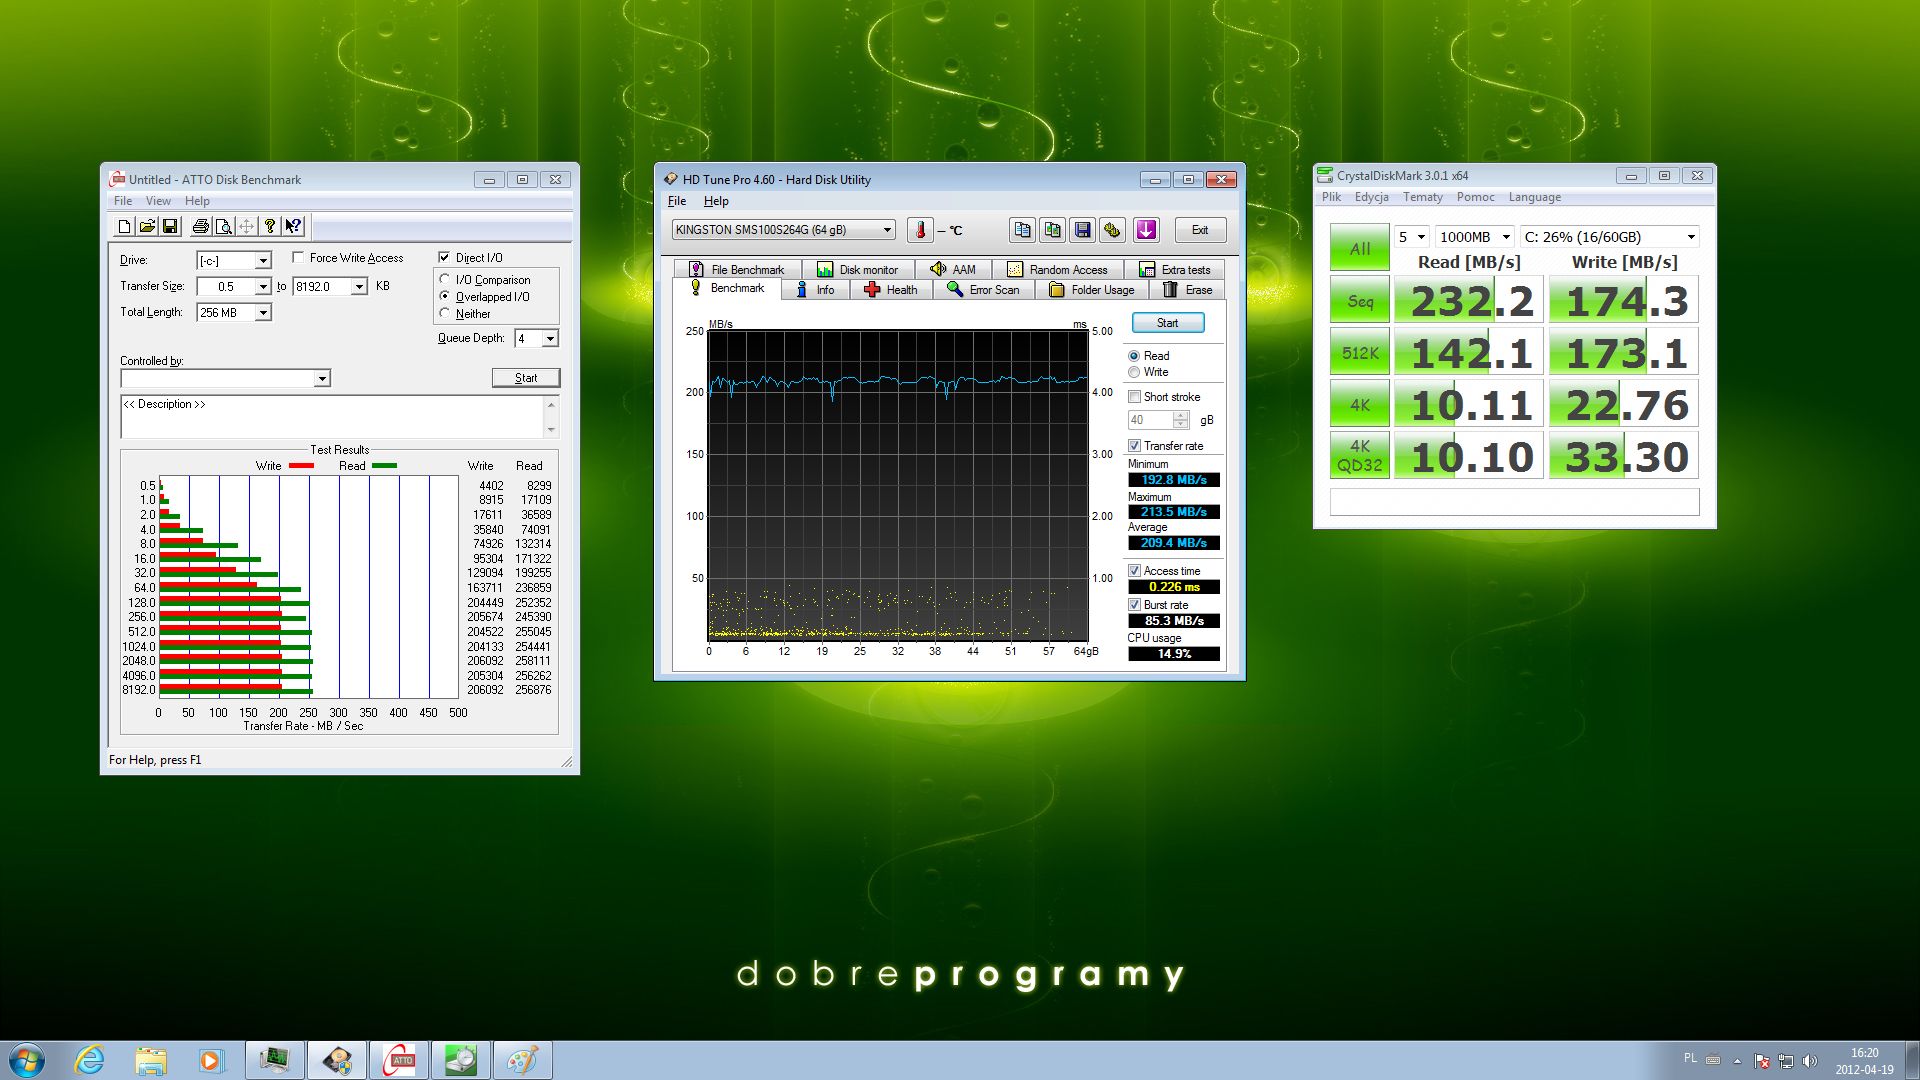Print ATTO results using the printer icon
1920x1080 pixels.
click(200, 226)
